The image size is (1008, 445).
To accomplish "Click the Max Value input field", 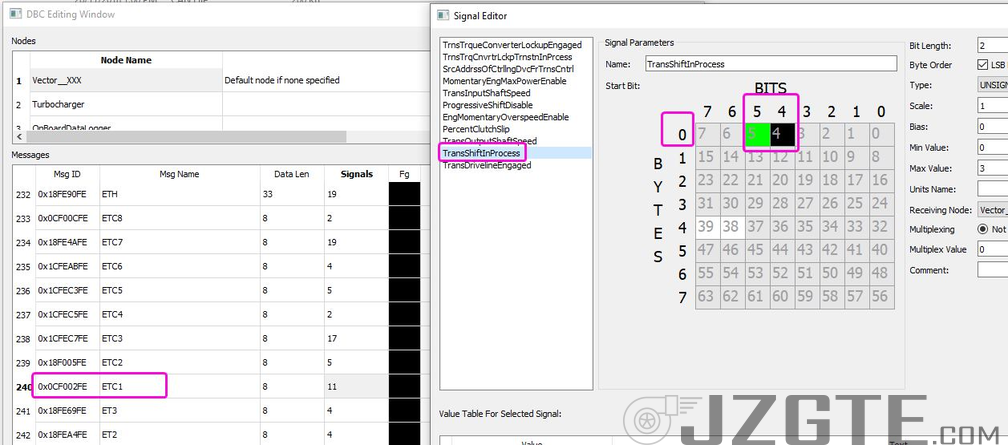I will [x=991, y=168].
